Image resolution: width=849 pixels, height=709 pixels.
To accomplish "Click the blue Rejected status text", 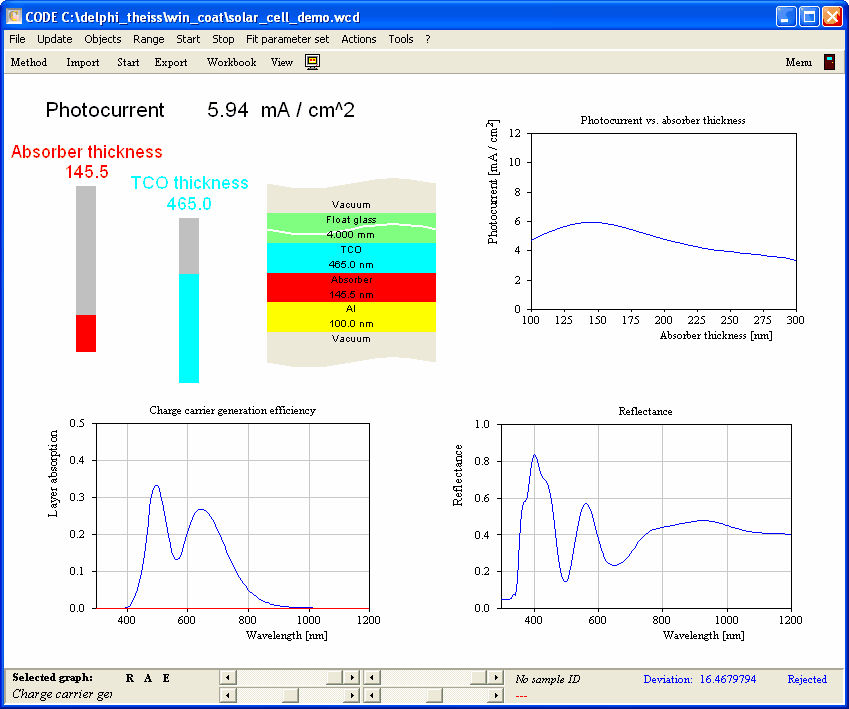I will 806,679.
